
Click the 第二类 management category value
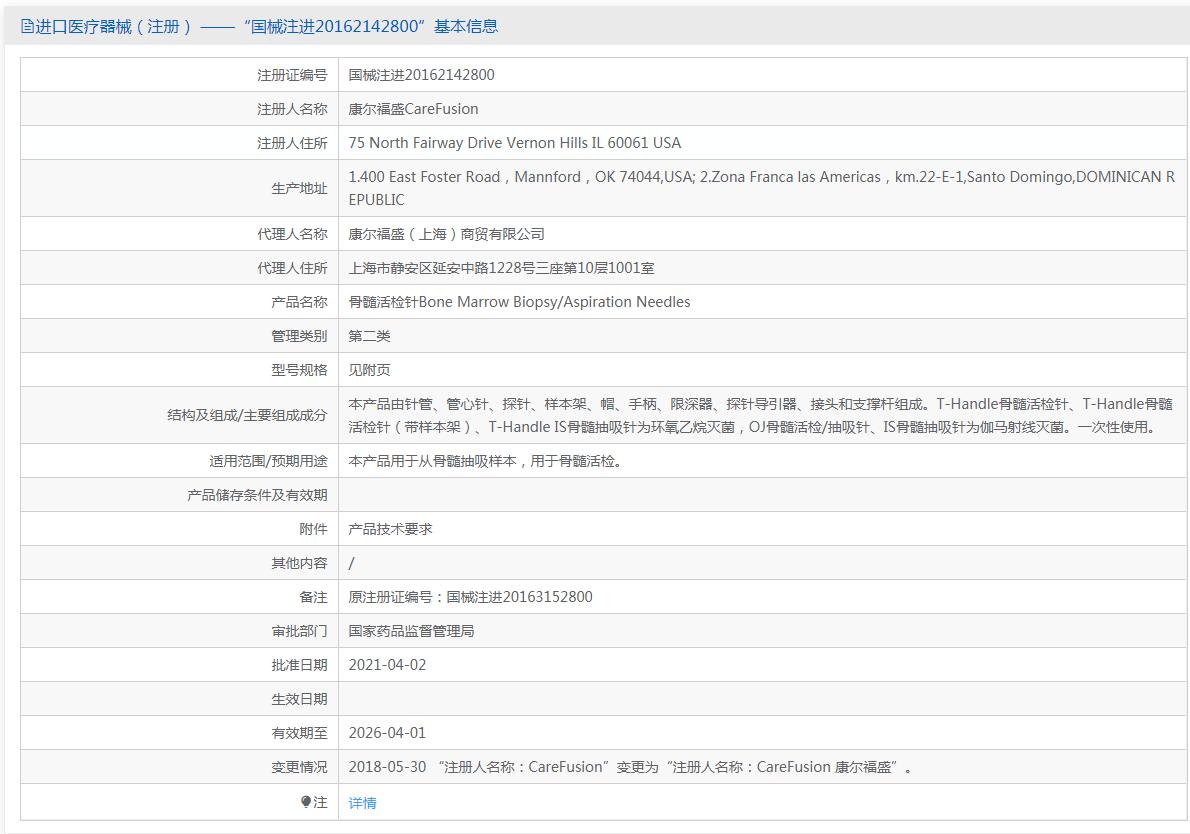[370, 336]
